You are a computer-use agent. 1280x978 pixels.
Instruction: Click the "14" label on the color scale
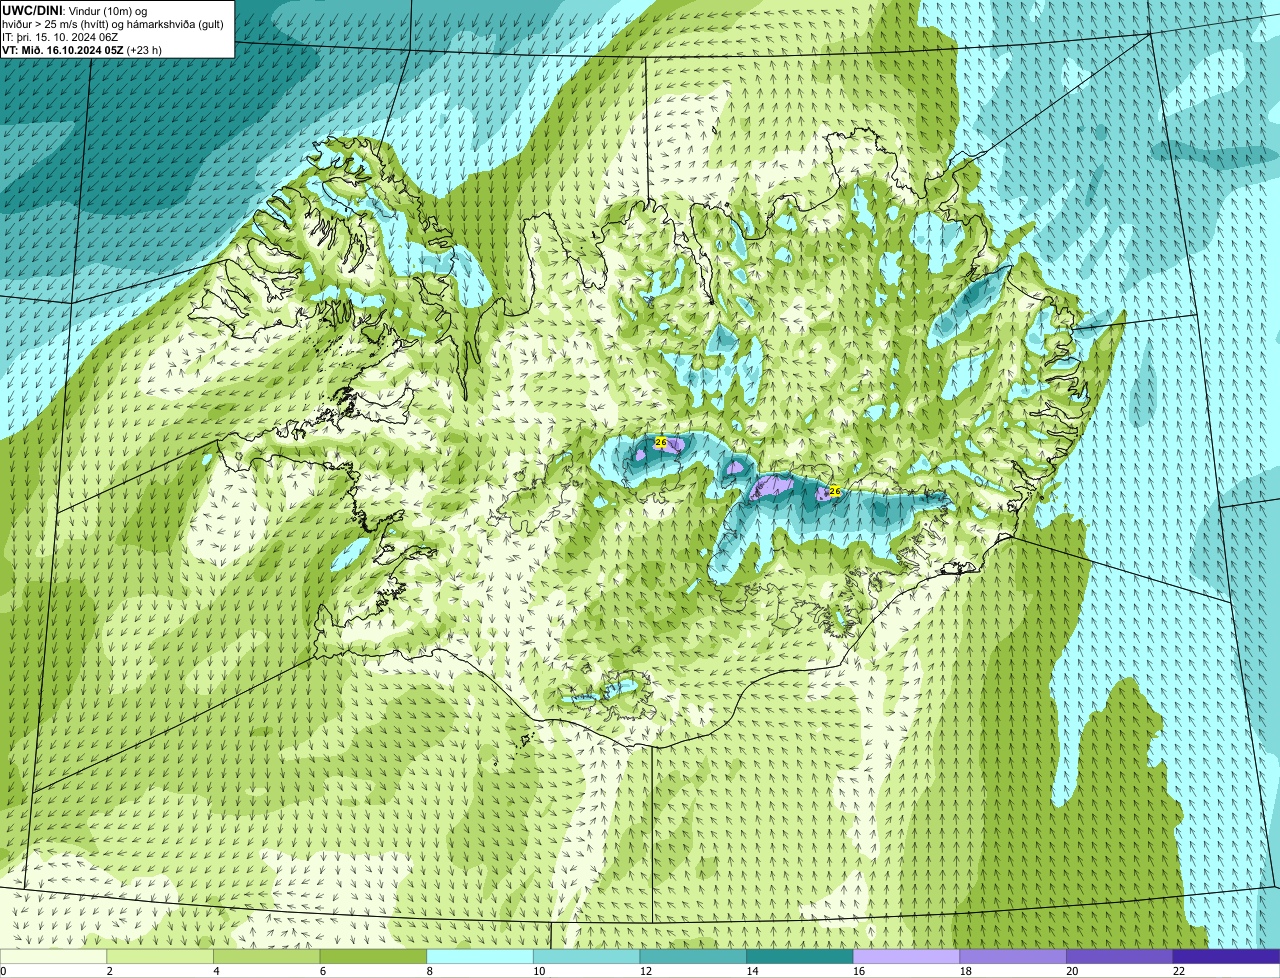(752, 971)
